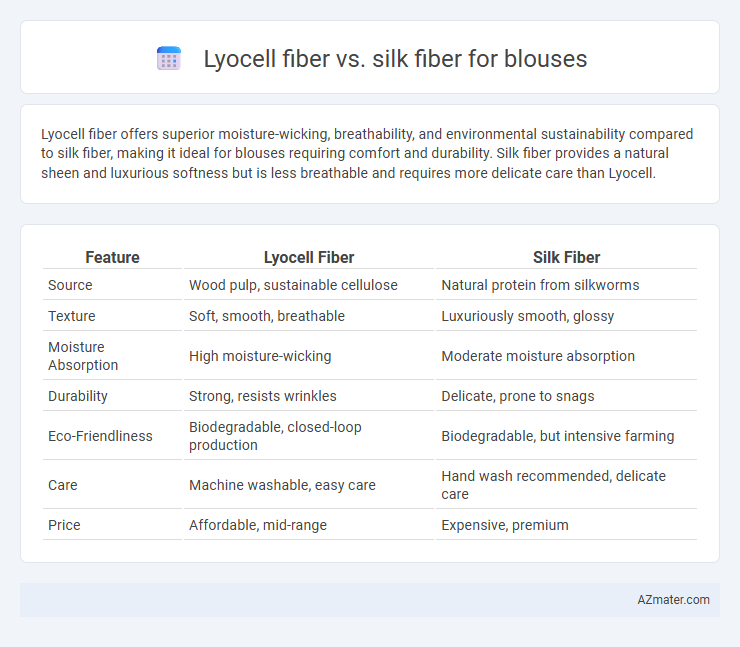Click 'Natural protein from silkworms' cell
The width and height of the screenshot is (740, 647).
(x=540, y=285)
